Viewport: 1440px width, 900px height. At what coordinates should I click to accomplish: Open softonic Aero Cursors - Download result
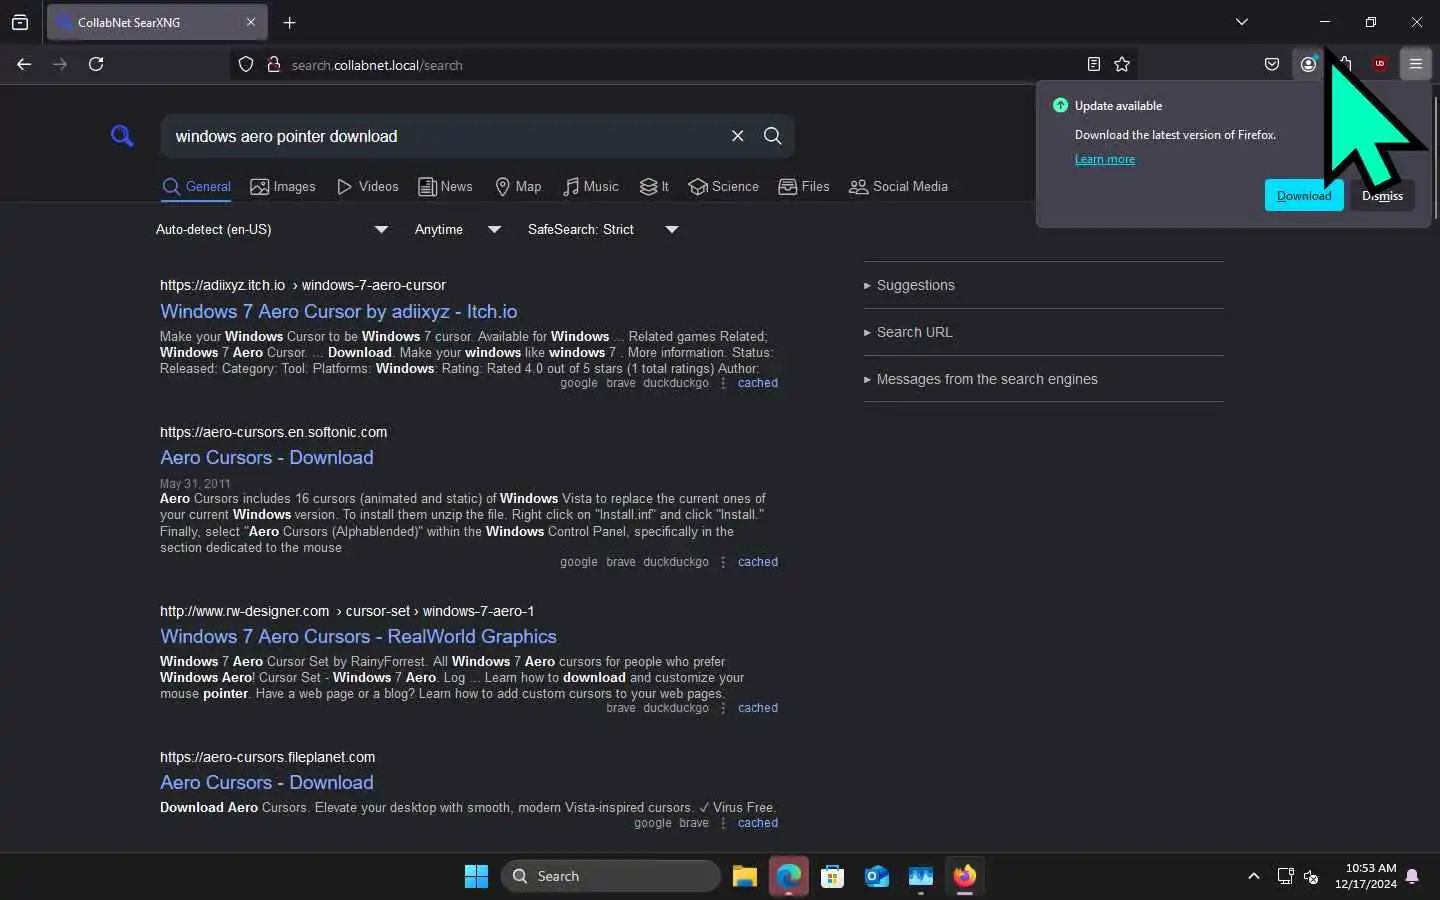(x=267, y=457)
